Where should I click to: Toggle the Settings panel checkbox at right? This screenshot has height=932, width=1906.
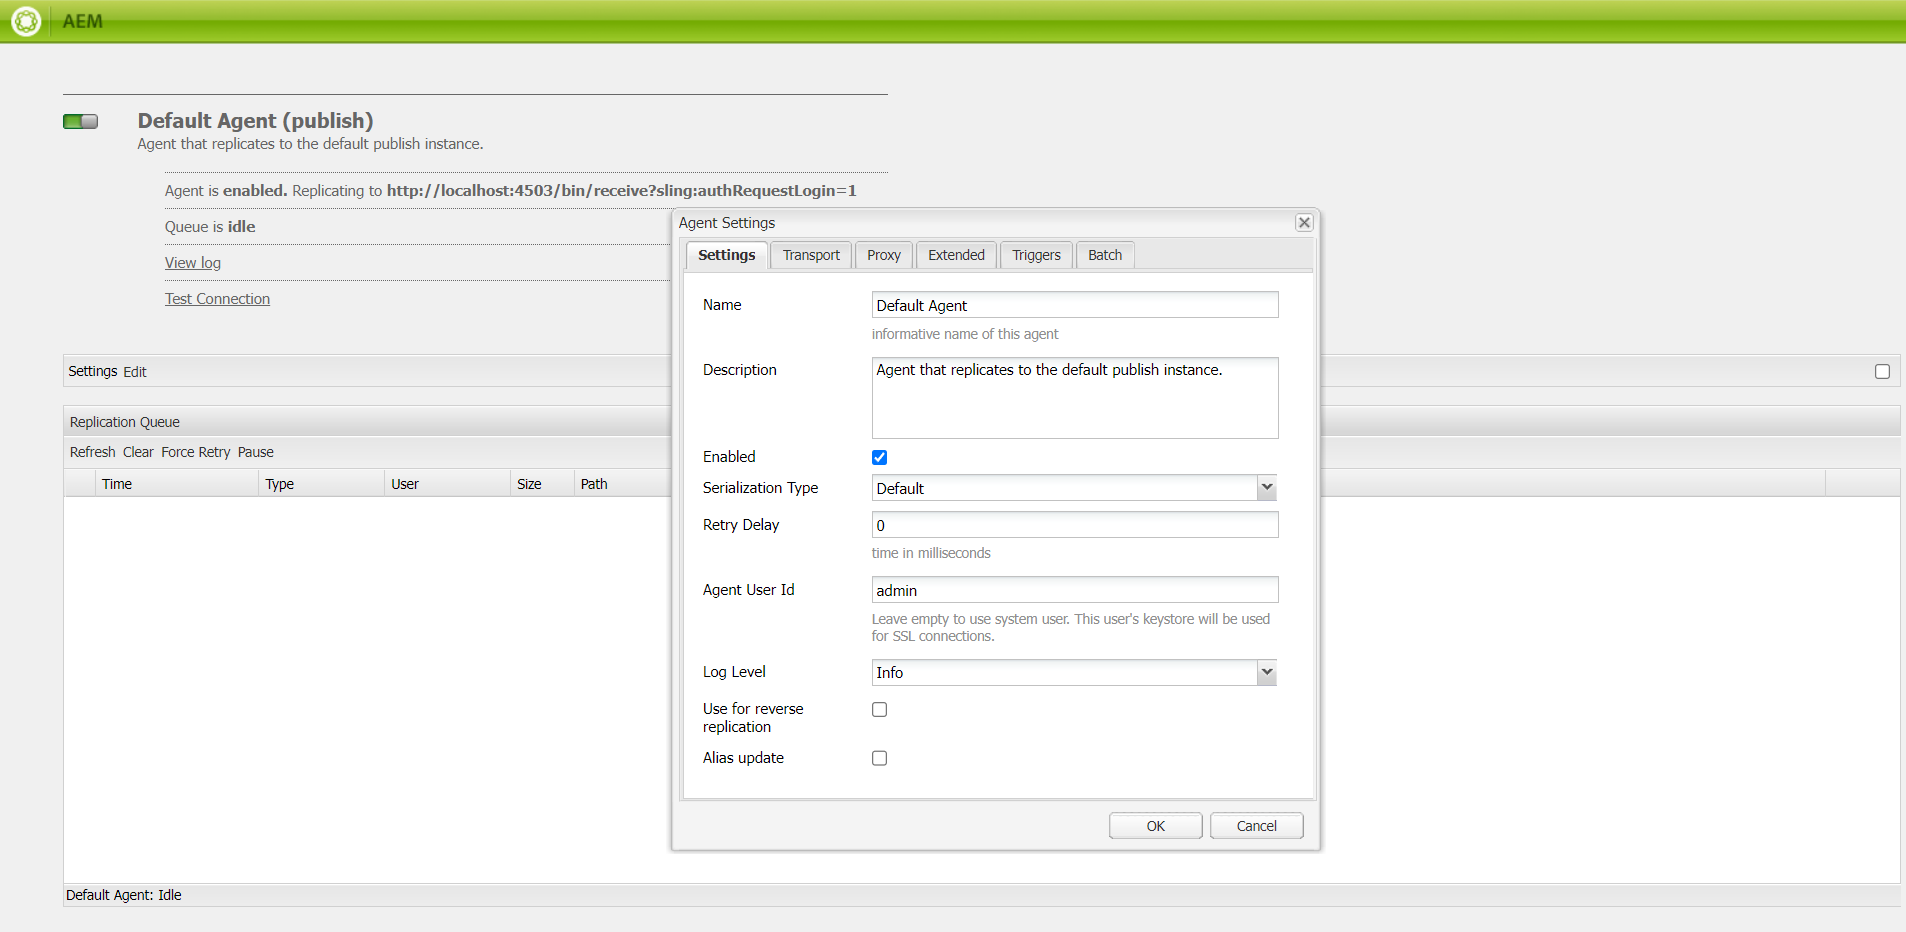[1882, 372]
